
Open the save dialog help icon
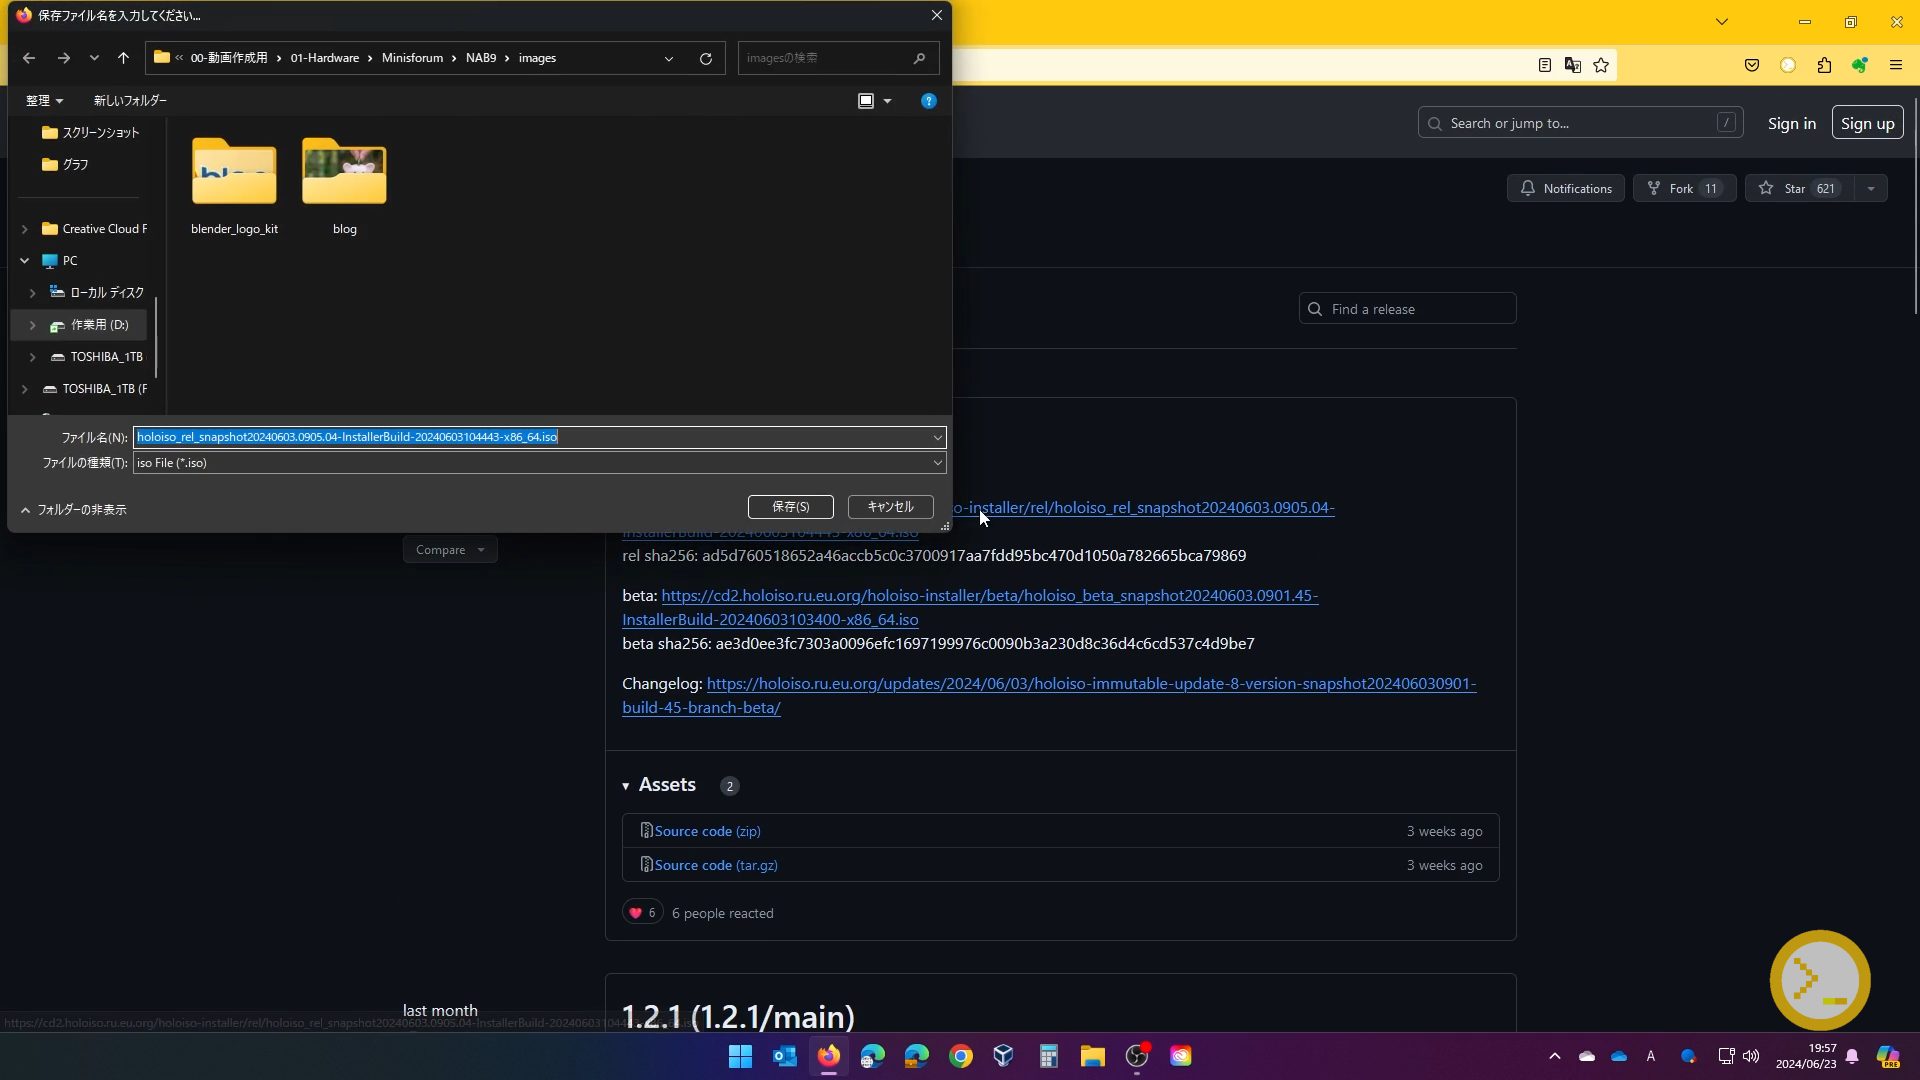tap(928, 101)
